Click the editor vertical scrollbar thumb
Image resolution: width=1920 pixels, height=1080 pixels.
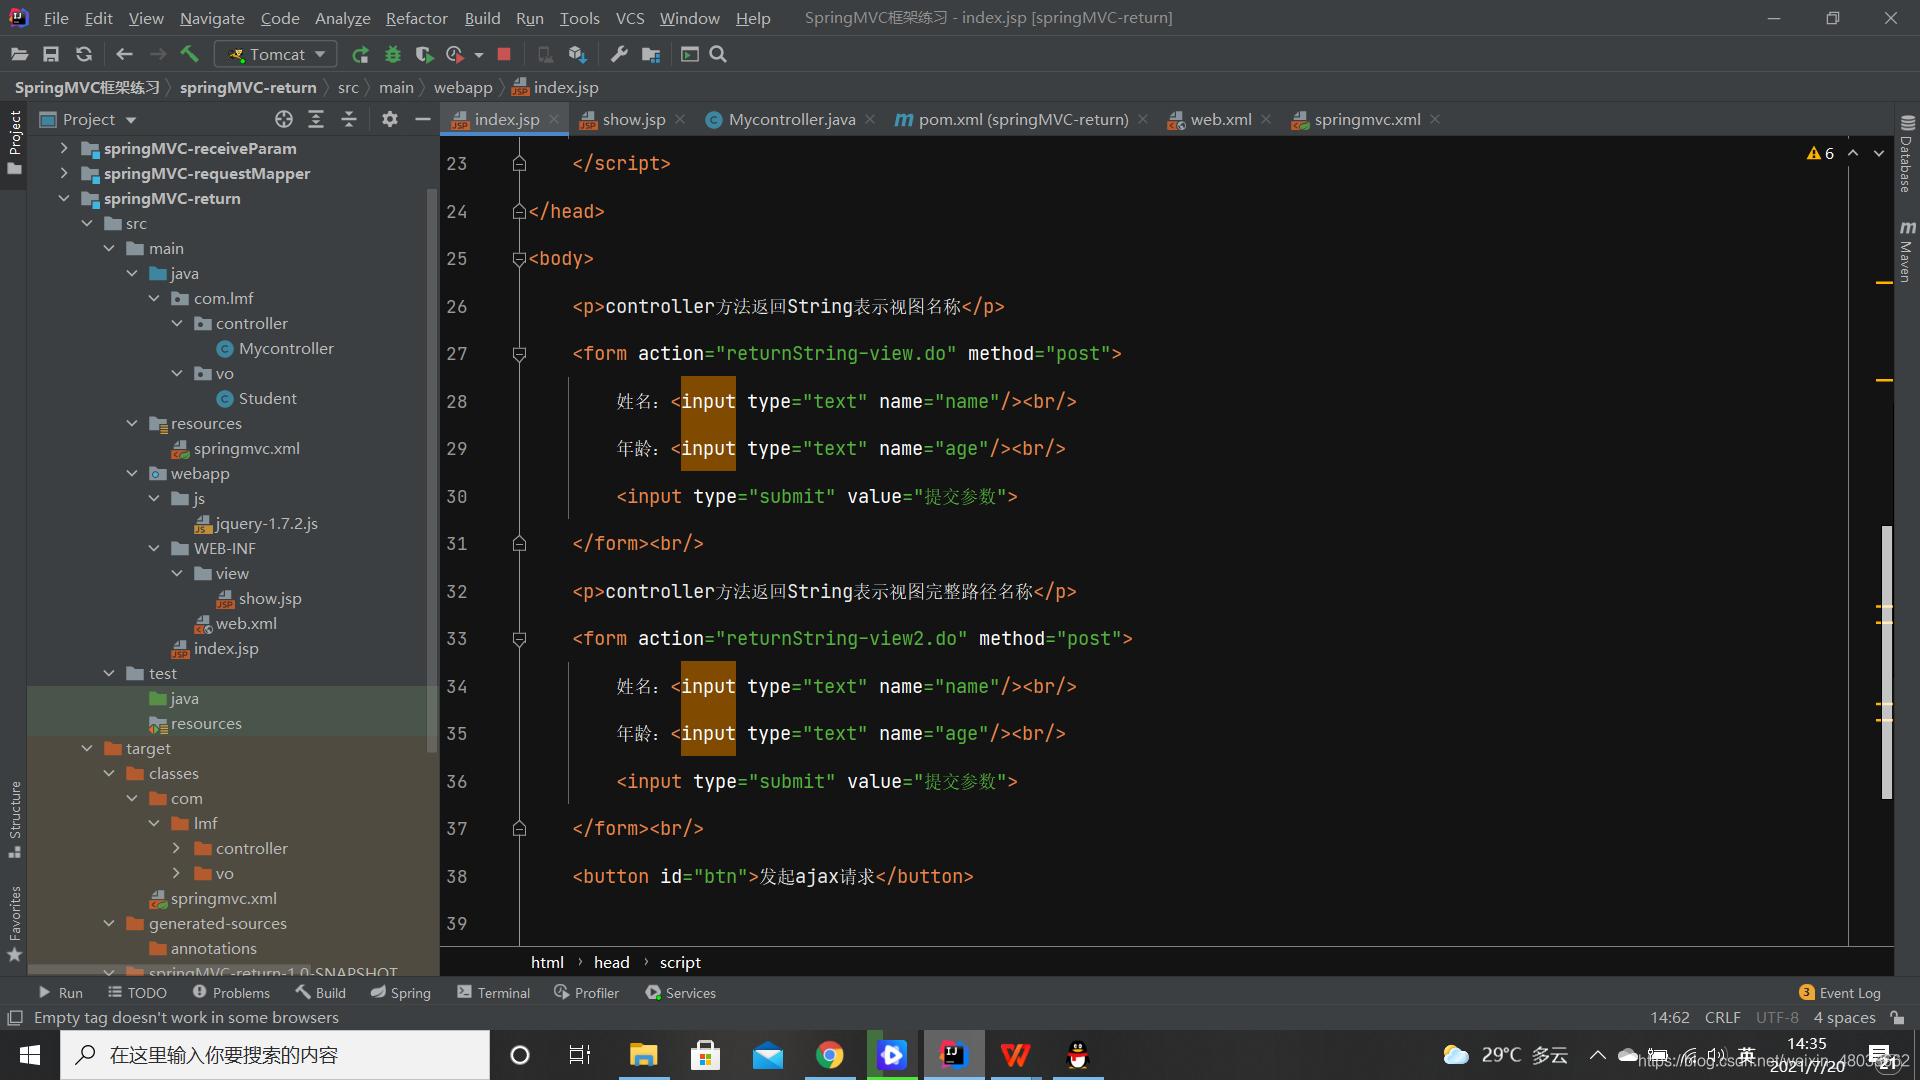point(1886,660)
